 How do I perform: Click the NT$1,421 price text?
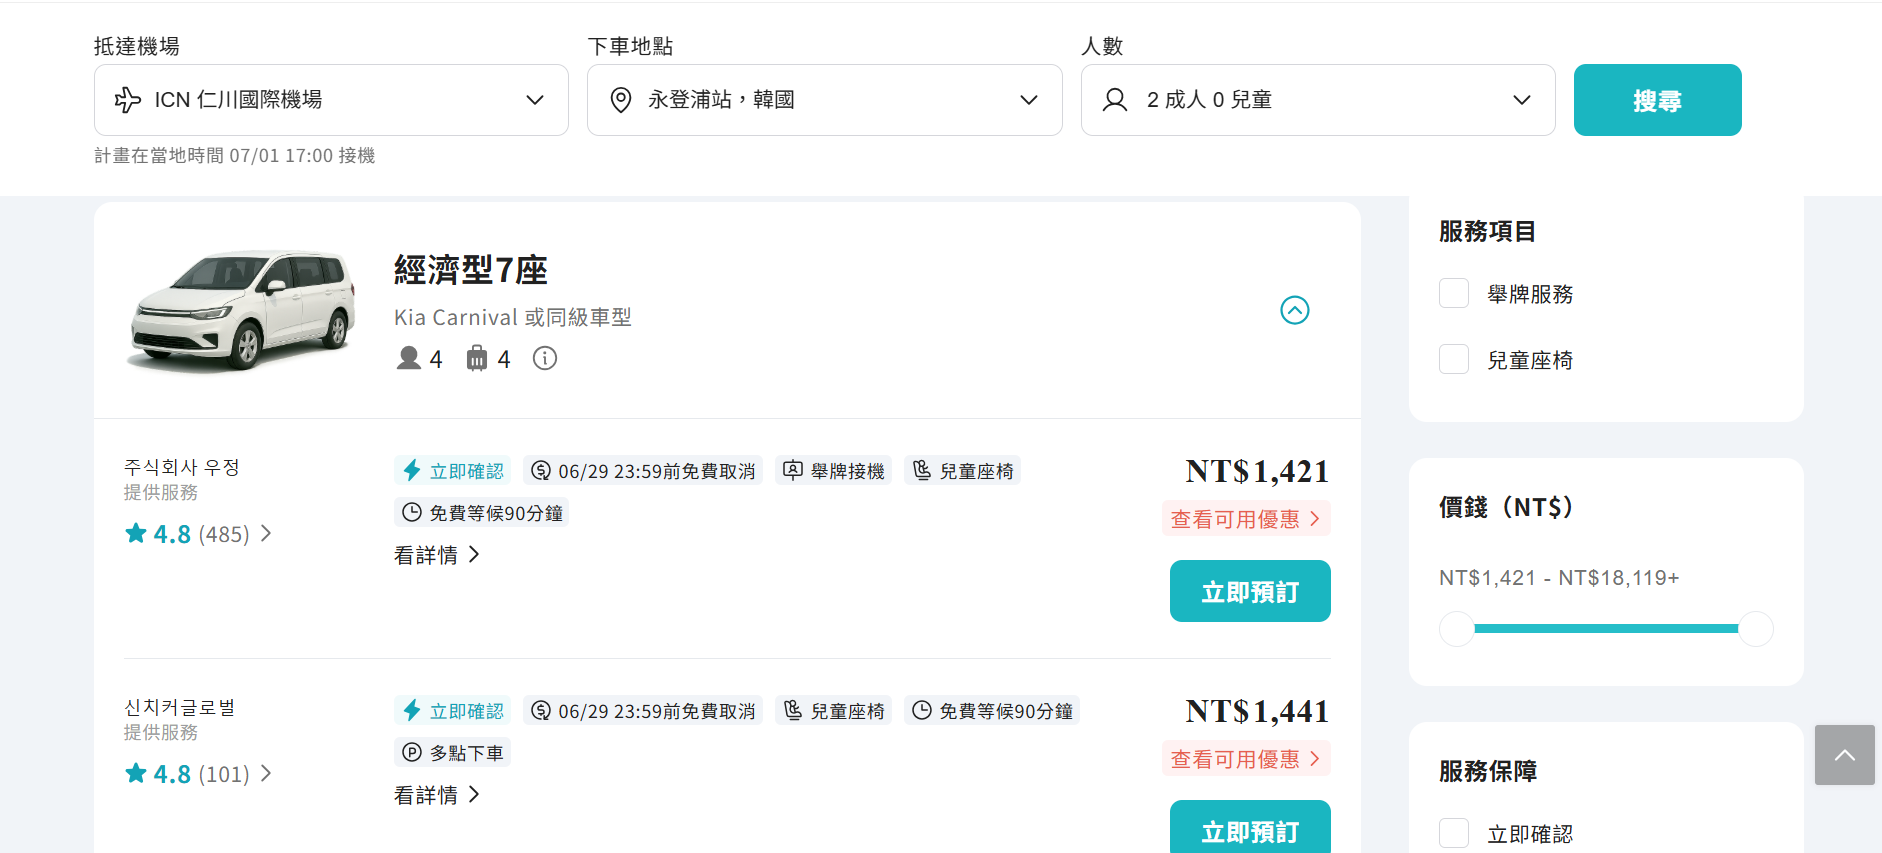click(x=1257, y=471)
